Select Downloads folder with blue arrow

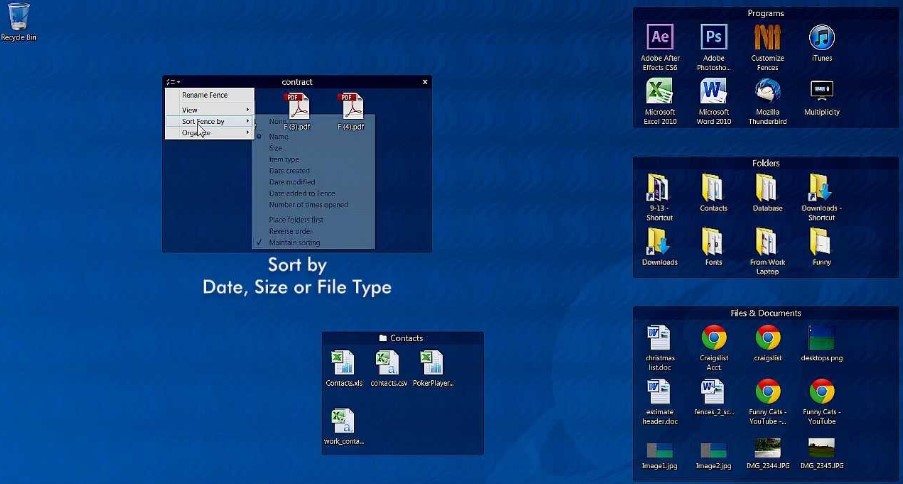point(660,242)
